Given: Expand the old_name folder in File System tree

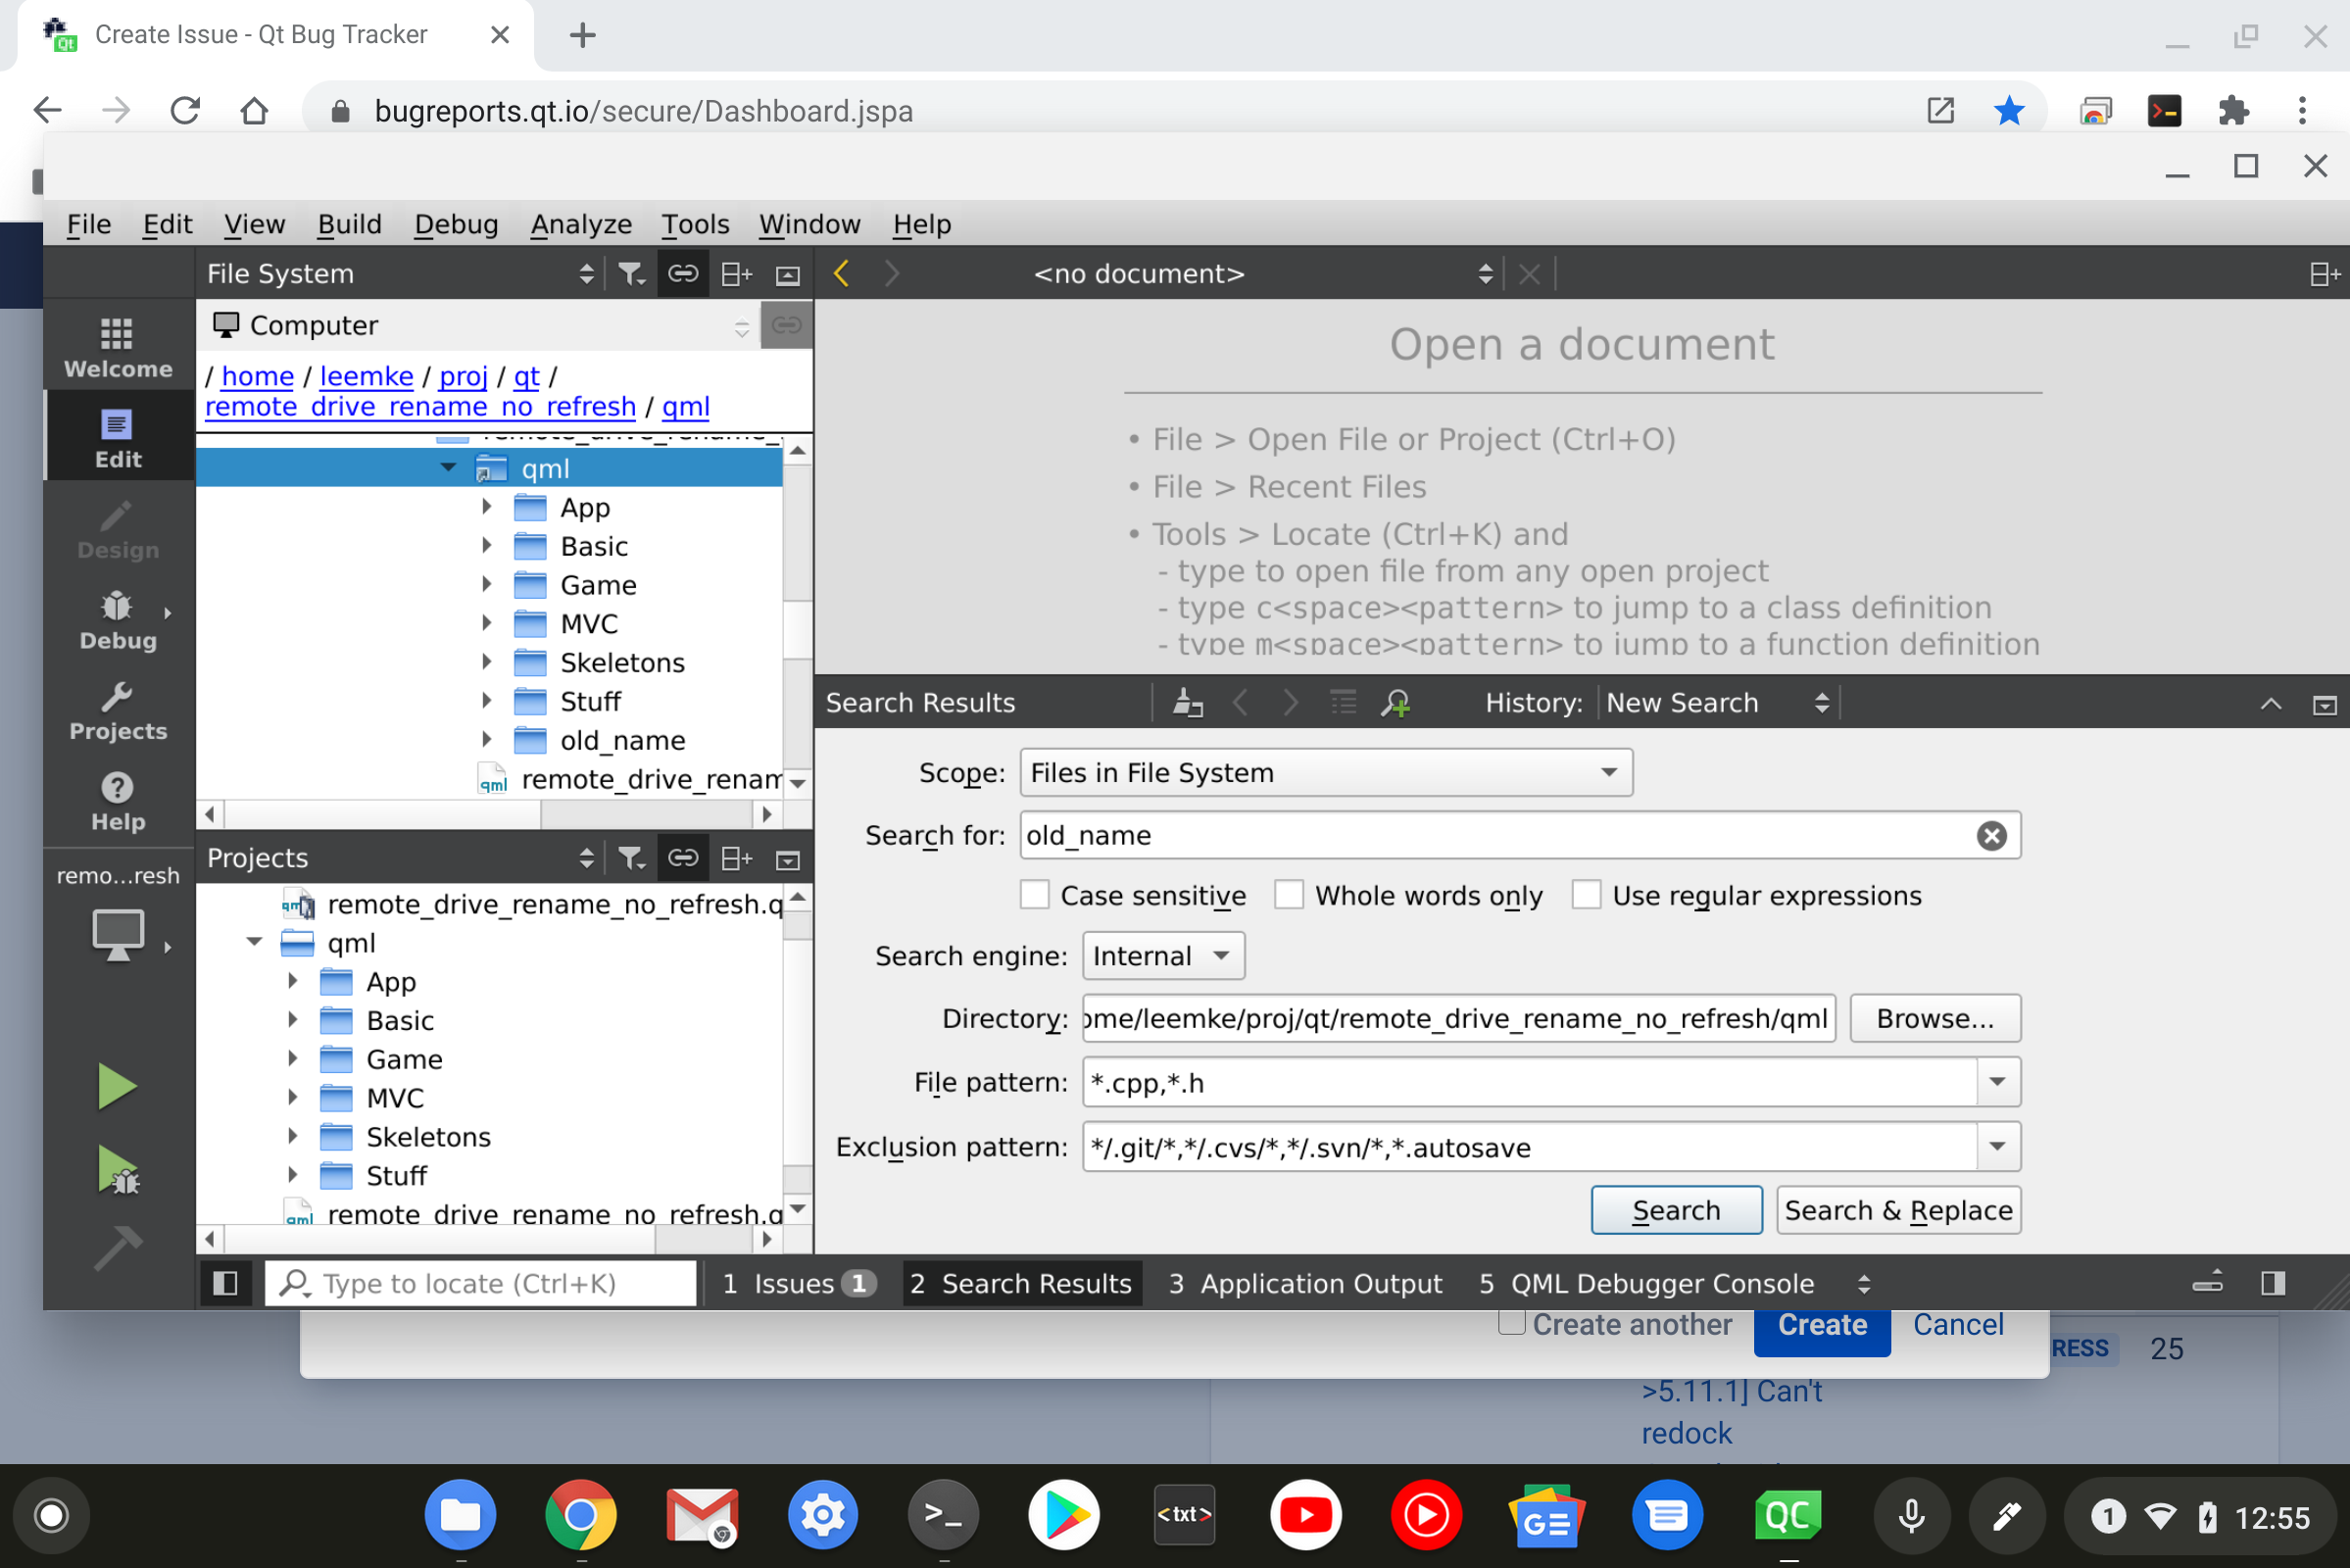Looking at the screenshot, I should point(486,740).
